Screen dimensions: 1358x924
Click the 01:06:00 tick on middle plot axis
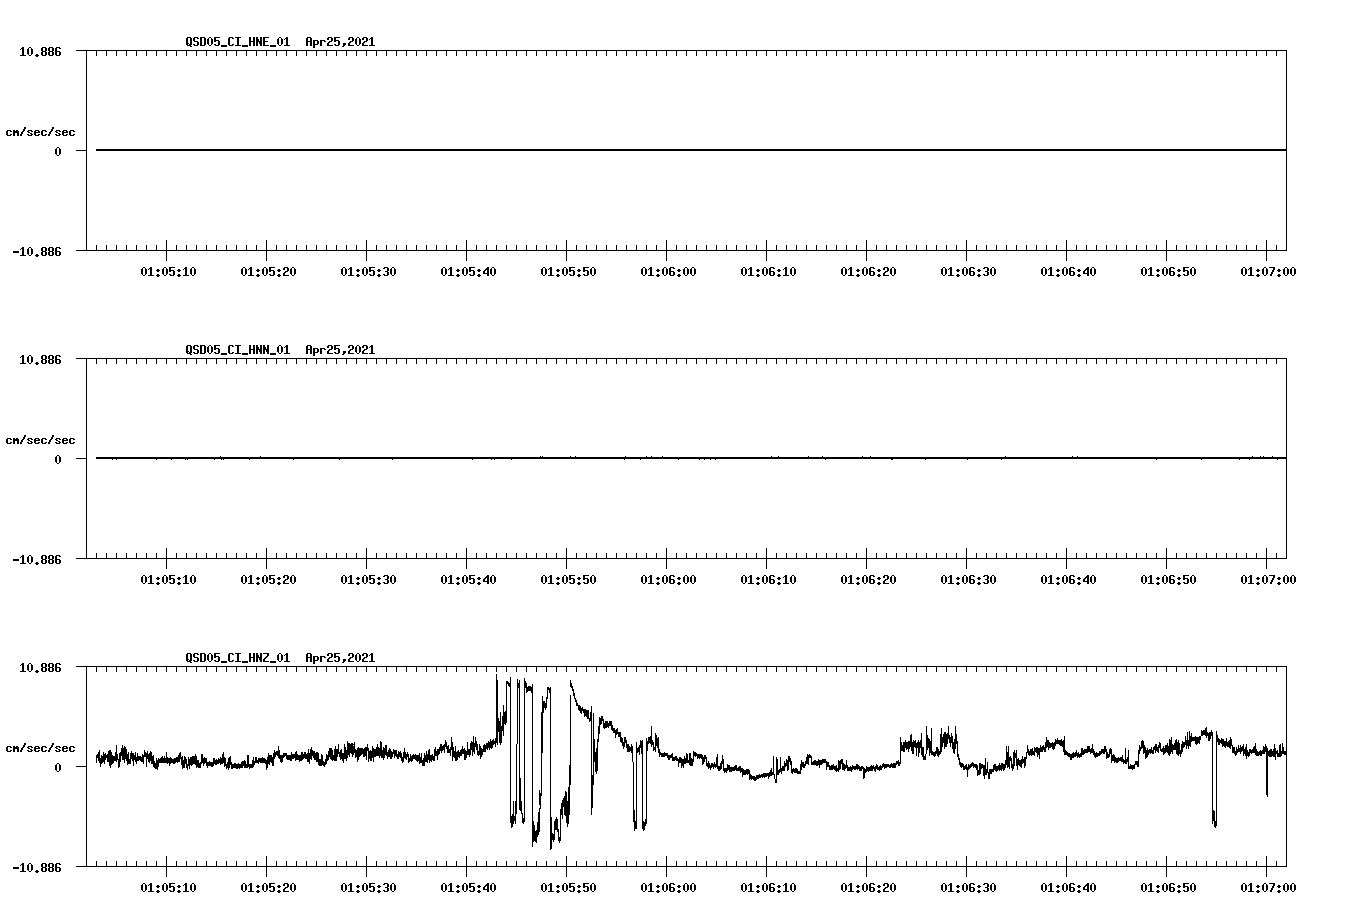pos(668,577)
